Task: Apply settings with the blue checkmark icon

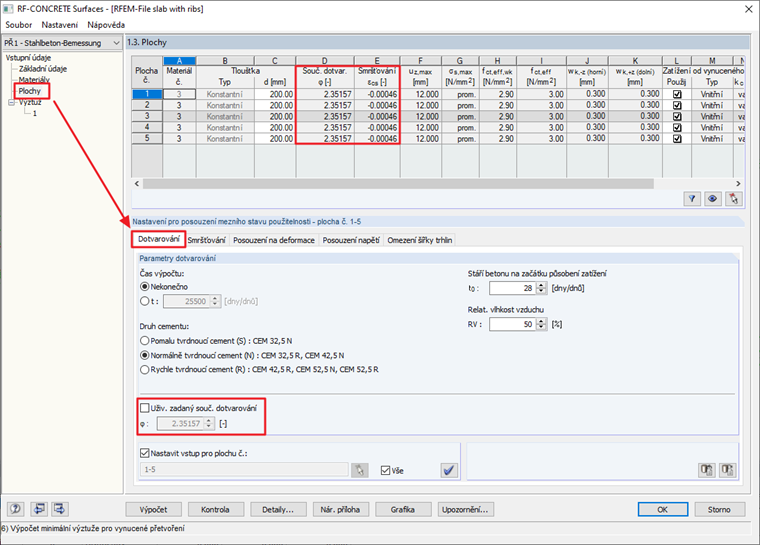Action: click(x=449, y=470)
